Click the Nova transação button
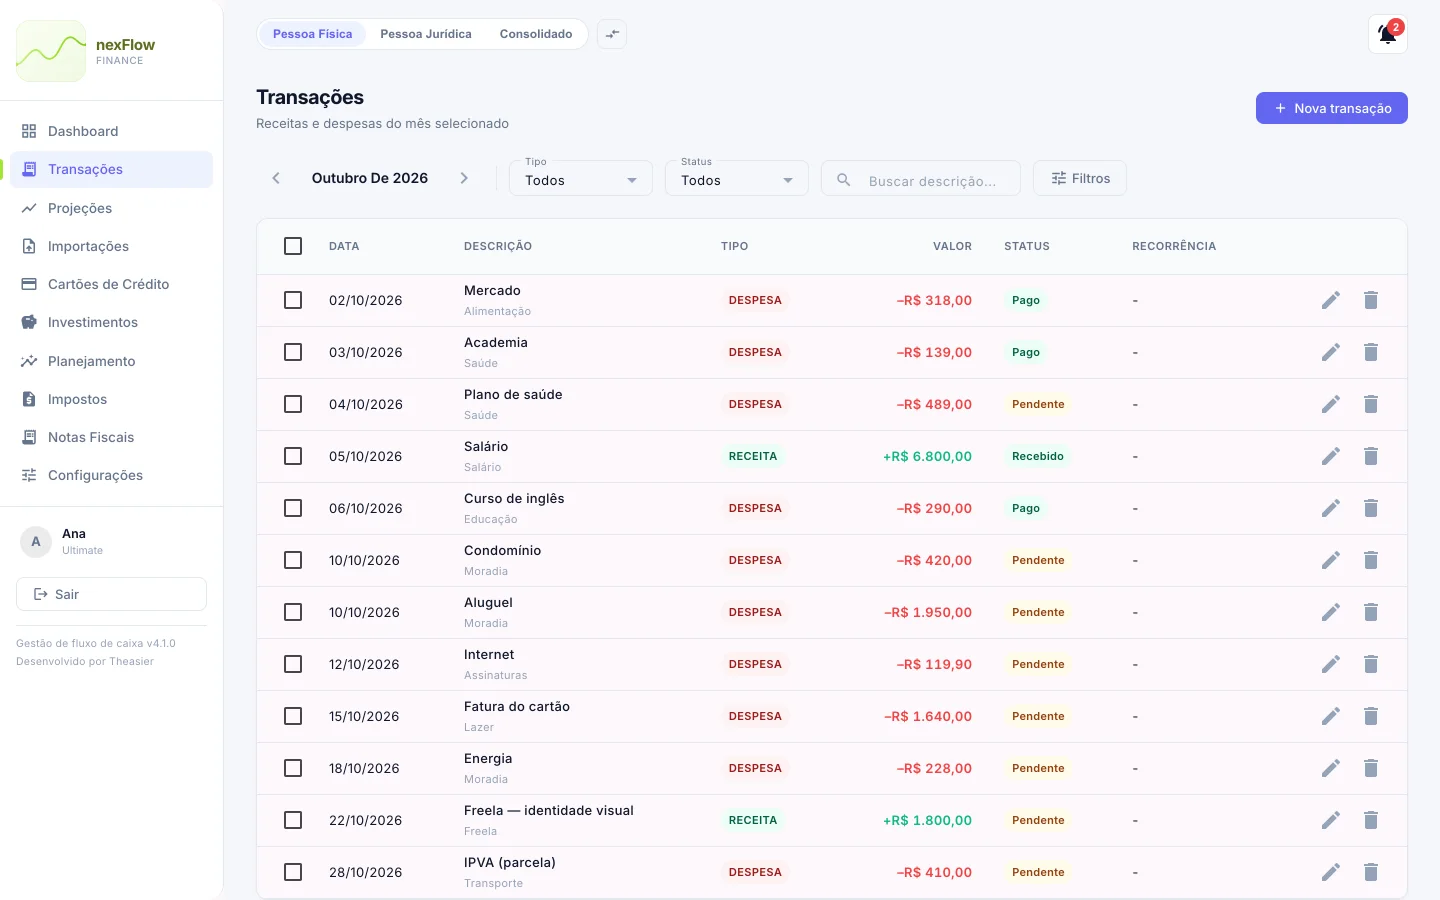 pos(1332,108)
